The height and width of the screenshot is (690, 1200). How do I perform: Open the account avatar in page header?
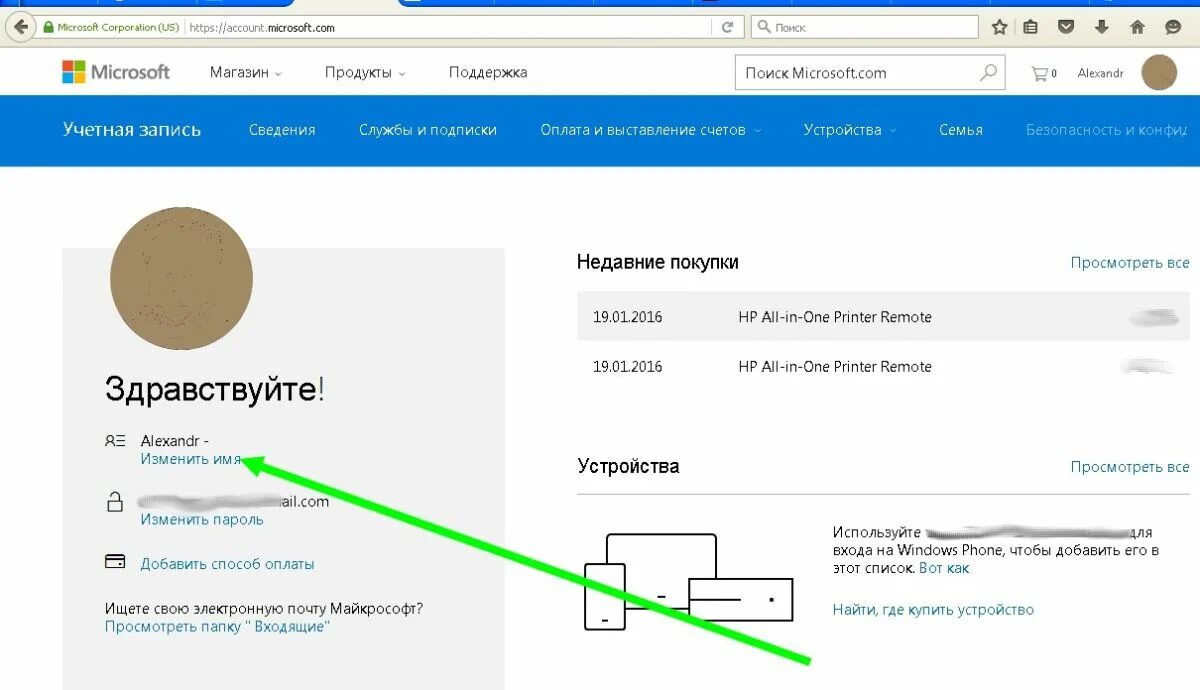(1160, 72)
